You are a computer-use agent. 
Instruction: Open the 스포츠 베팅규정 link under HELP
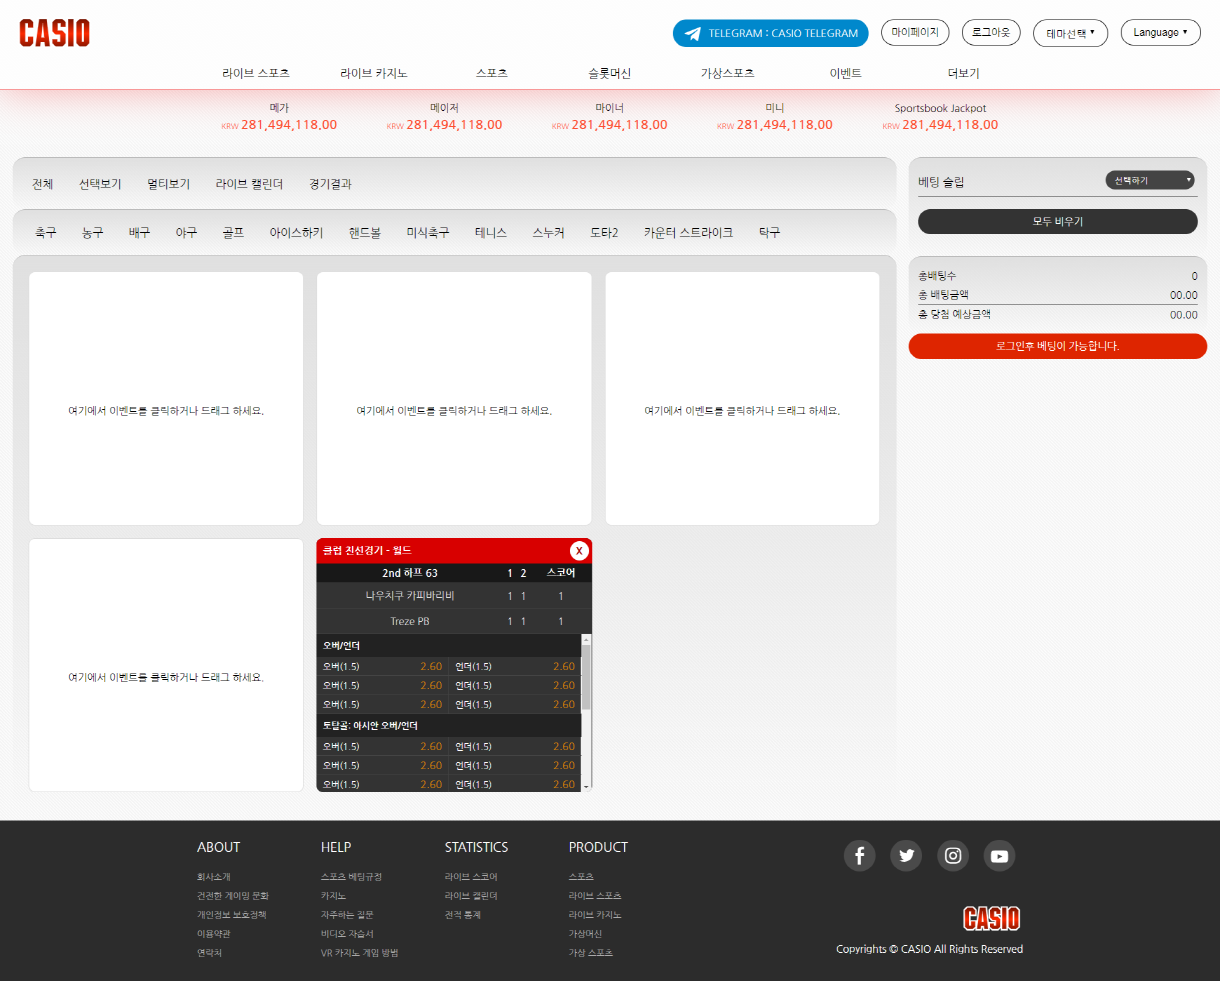[x=351, y=877]
